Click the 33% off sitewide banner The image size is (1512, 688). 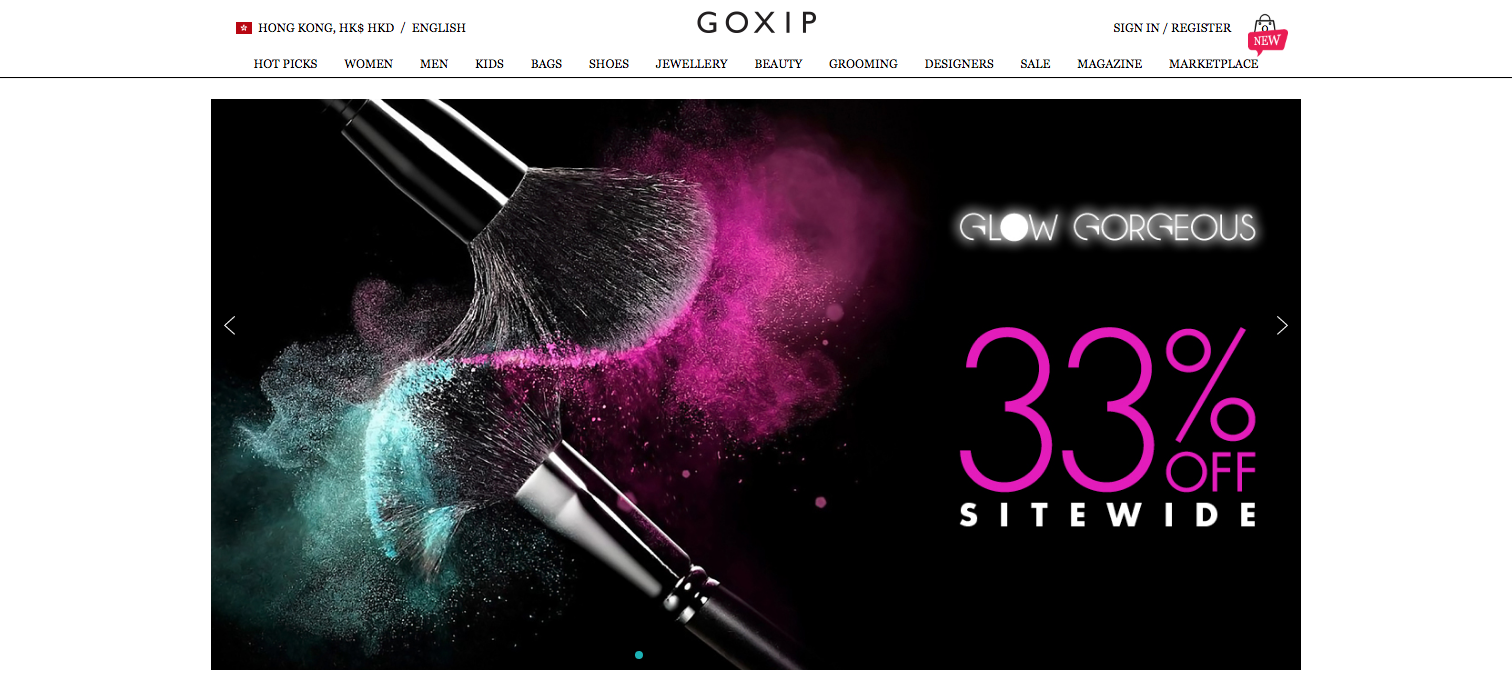[x=756, y=384]
